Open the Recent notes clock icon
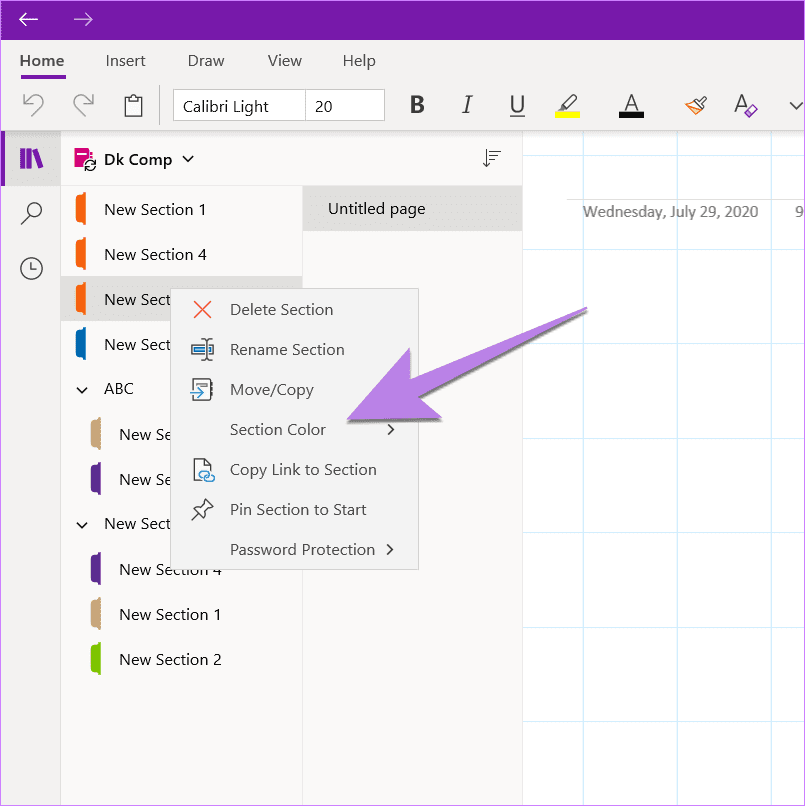 tap(31, 268)
